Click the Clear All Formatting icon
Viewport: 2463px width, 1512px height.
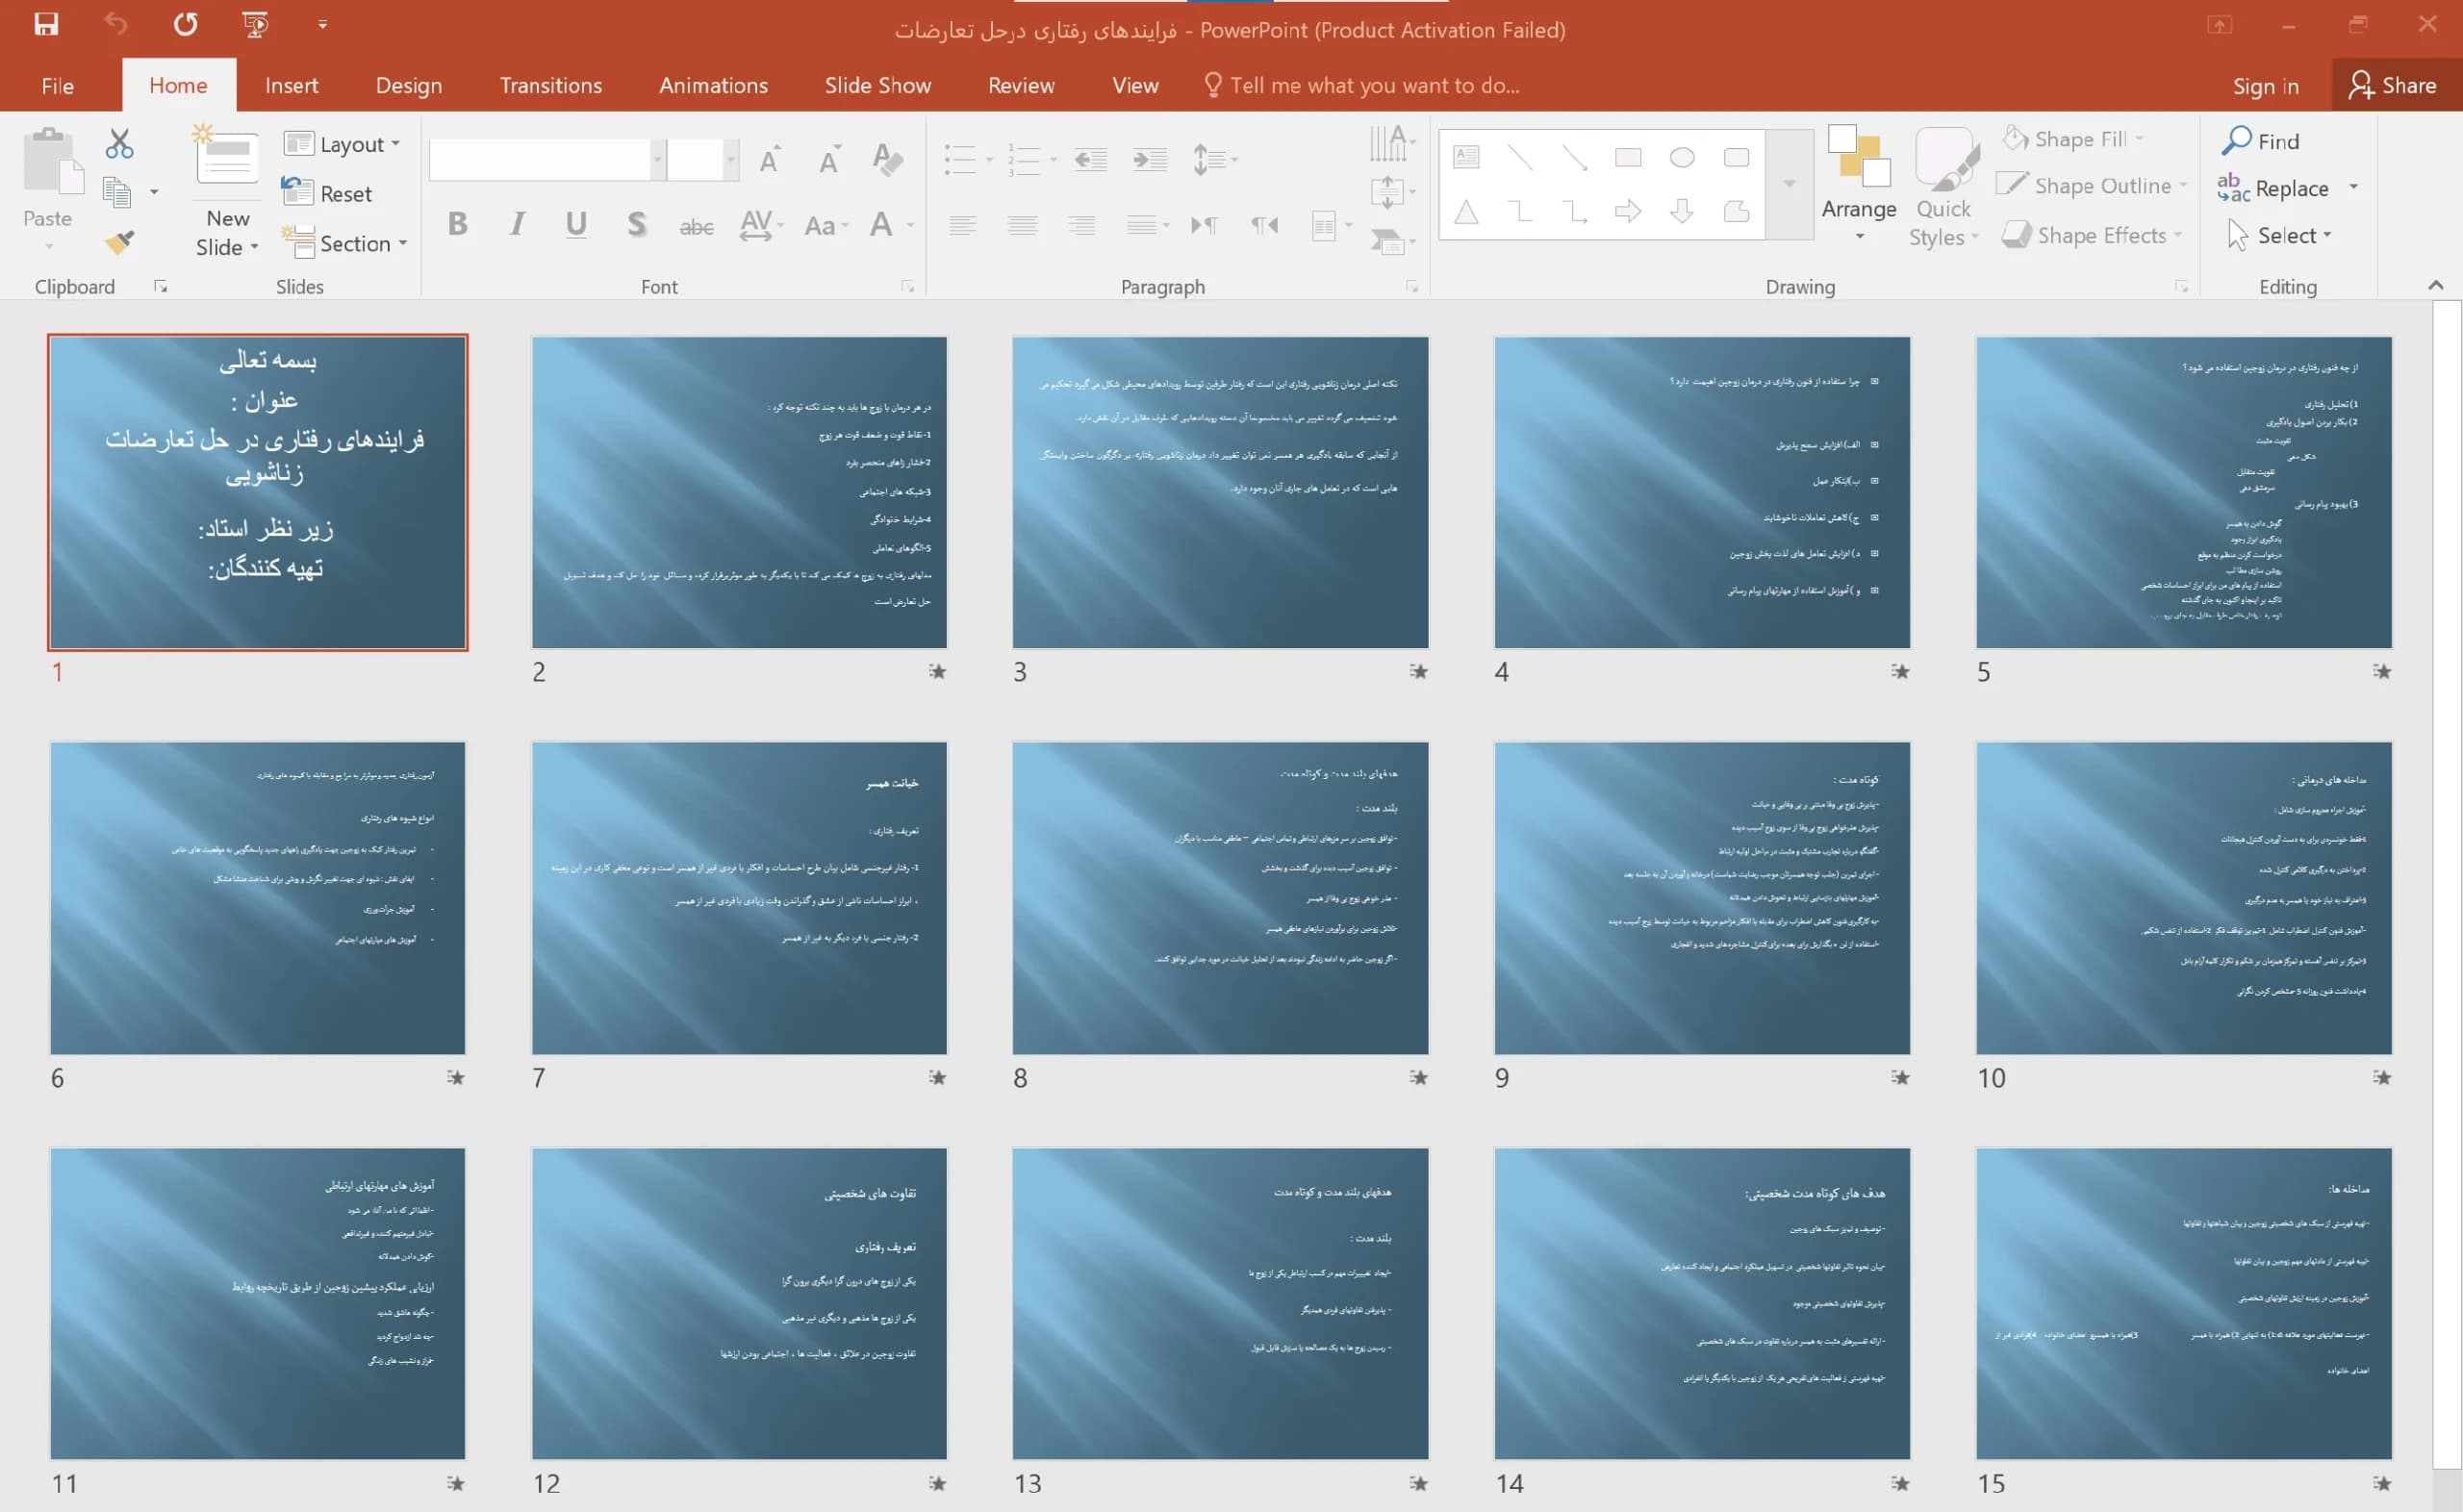tap(887, 159)
